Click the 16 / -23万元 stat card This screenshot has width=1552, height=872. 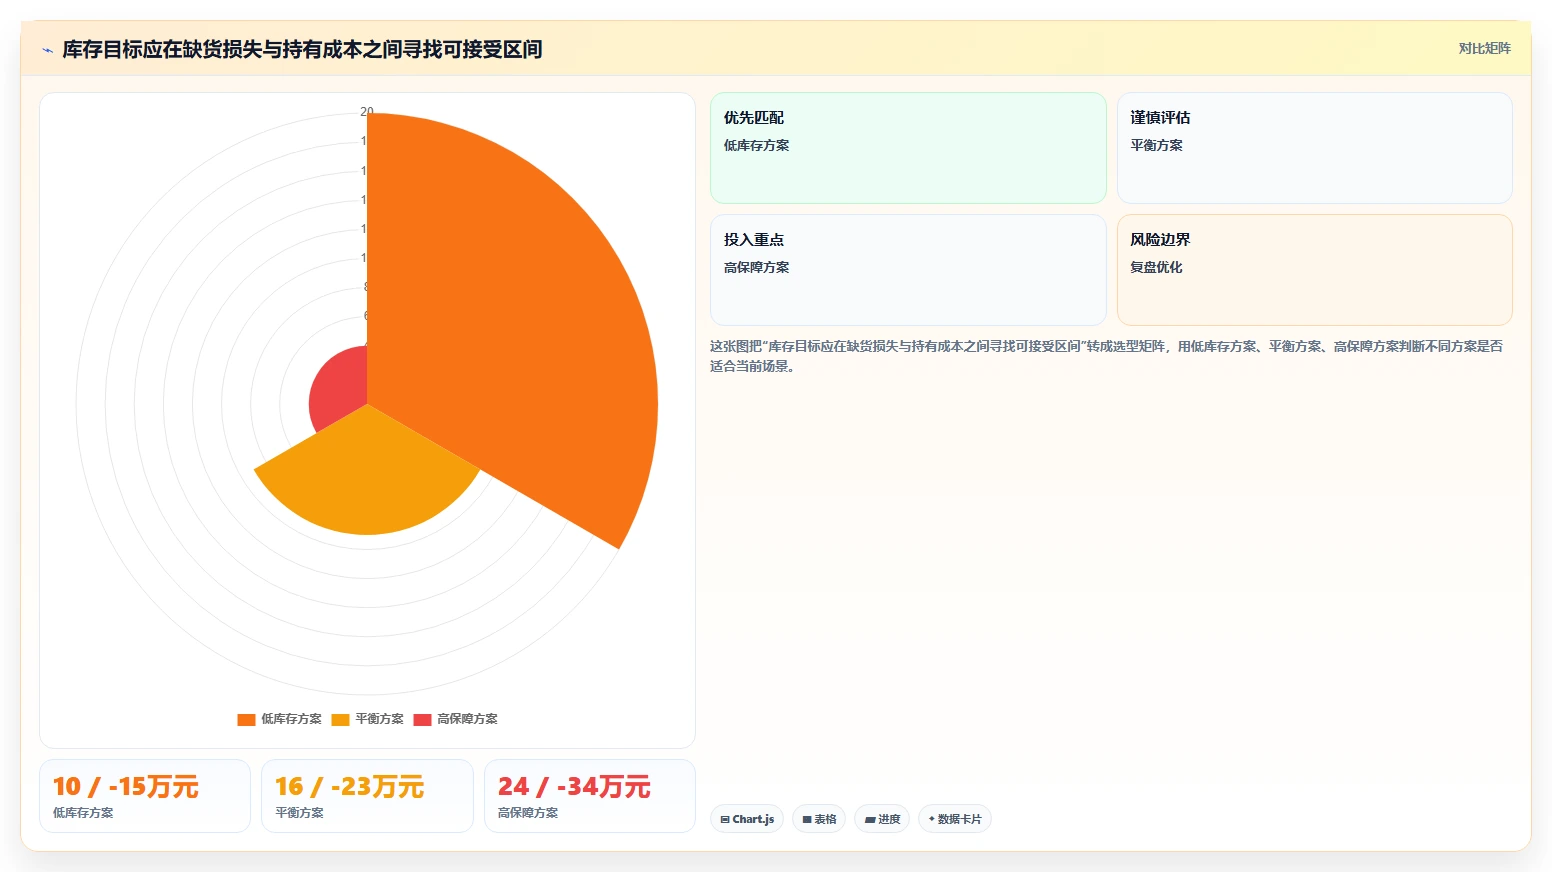click(x=367, y=796)
